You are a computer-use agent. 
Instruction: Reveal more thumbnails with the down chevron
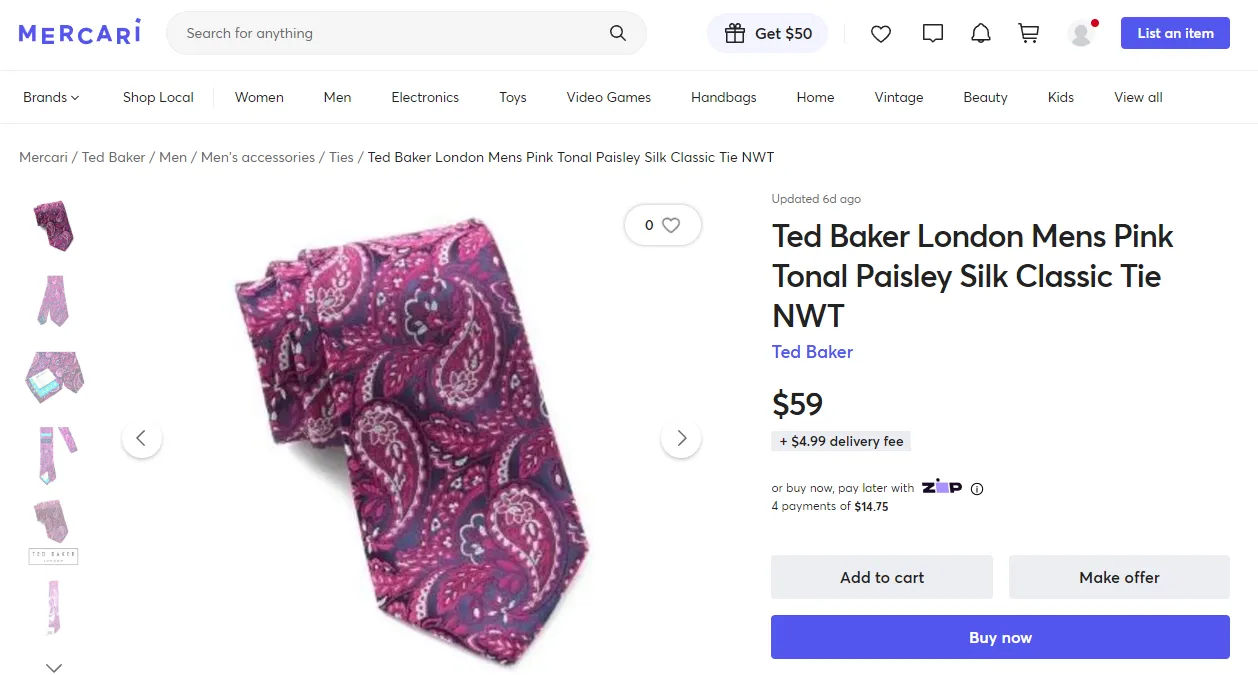coord(53,667)
